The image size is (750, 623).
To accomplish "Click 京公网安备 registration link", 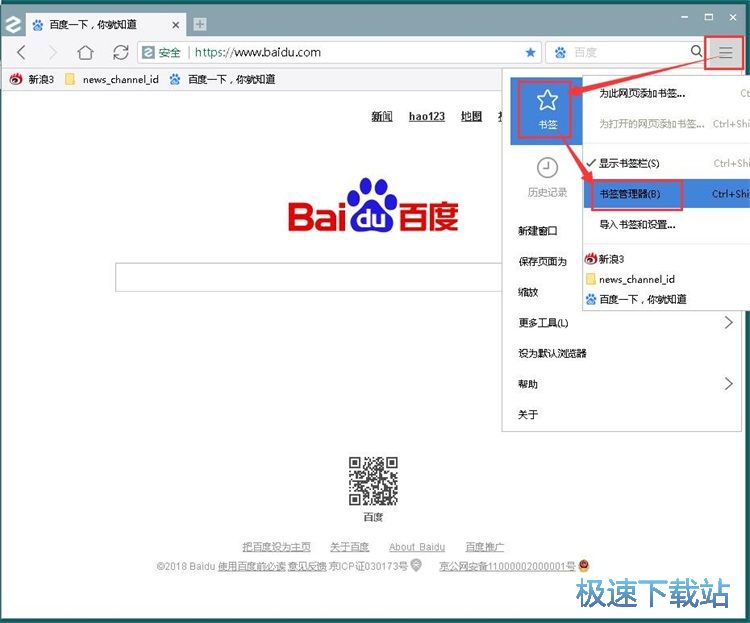I will coord(507,566).
